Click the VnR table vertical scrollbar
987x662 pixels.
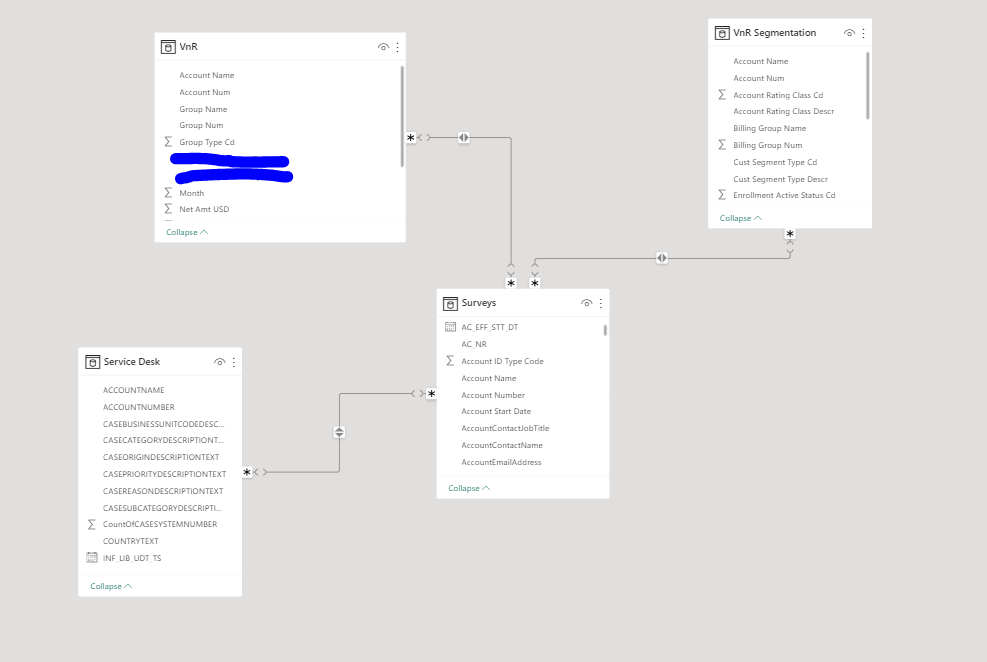[x=402, y=116]
